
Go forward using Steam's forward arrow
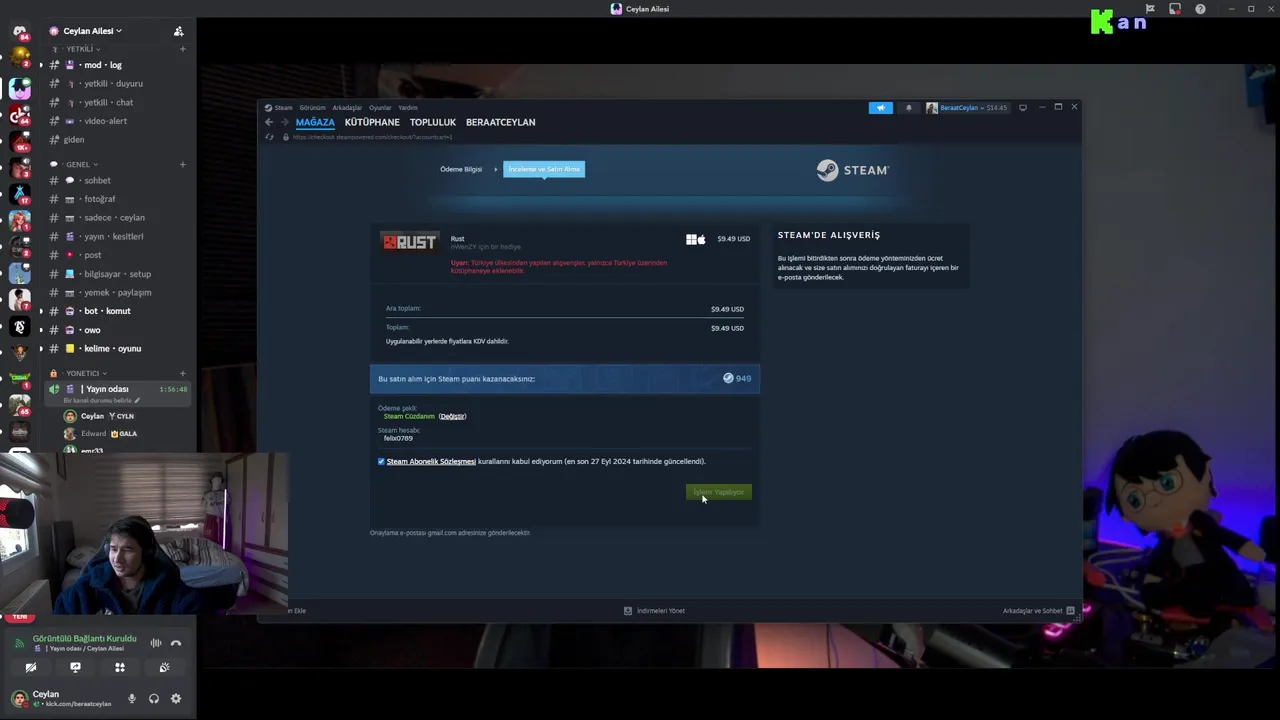pos(284,122)
